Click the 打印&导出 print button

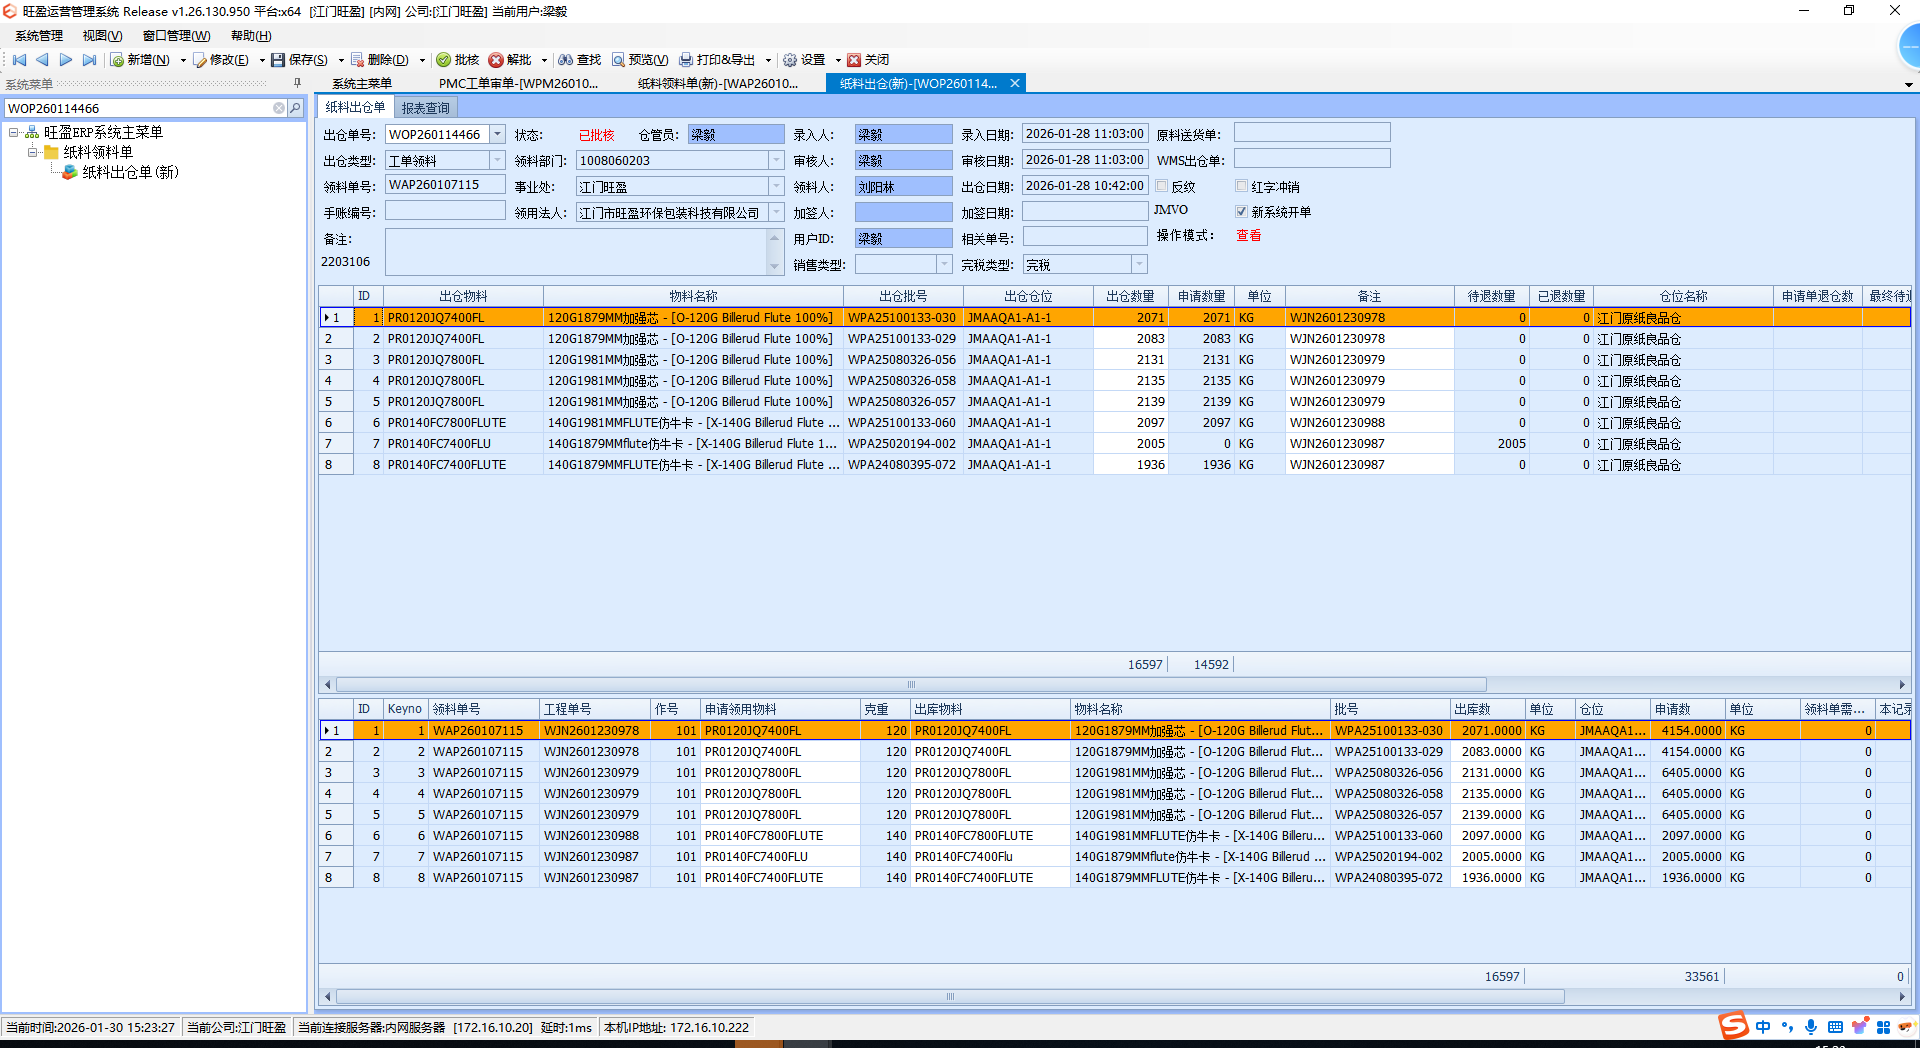pyautogui.click(x=718, y=60)
